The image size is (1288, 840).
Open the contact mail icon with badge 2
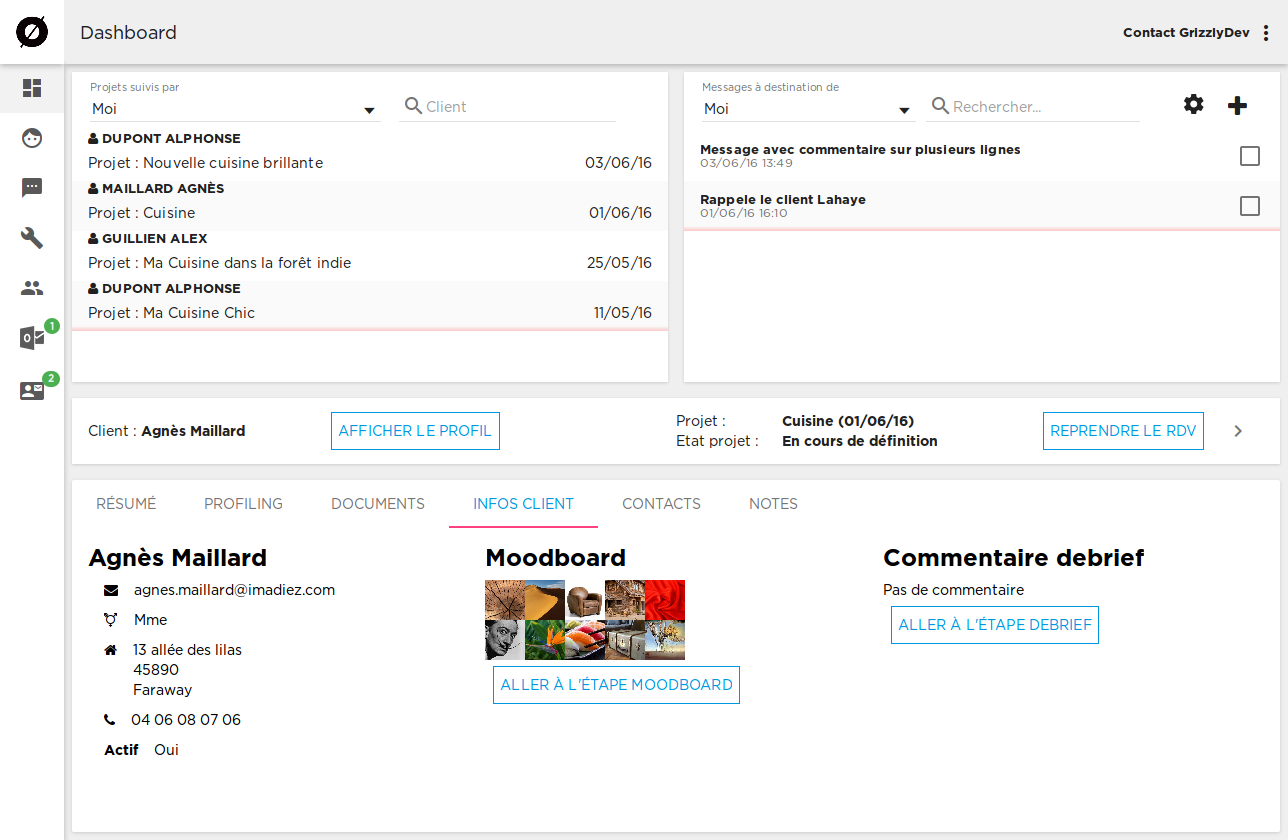tap(32, 391)
